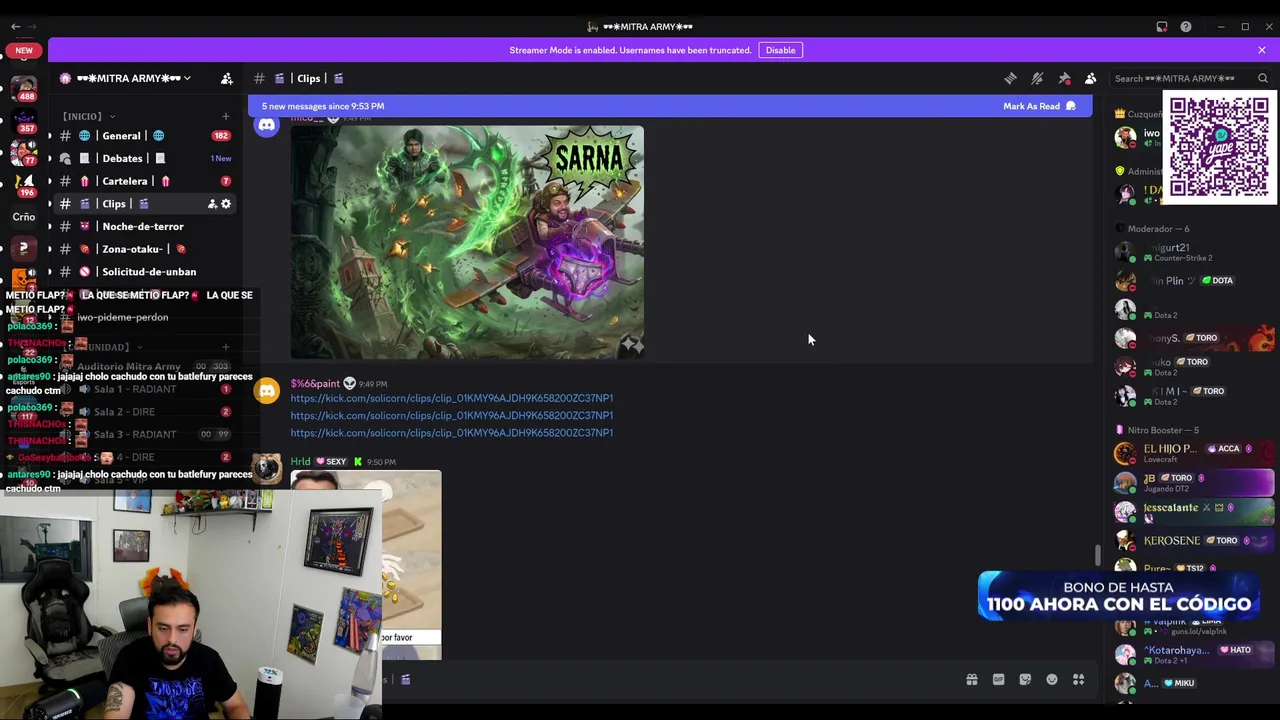
Task: Expand threads arrow beside Cartelera channel
Action: (x=49, y=181)
